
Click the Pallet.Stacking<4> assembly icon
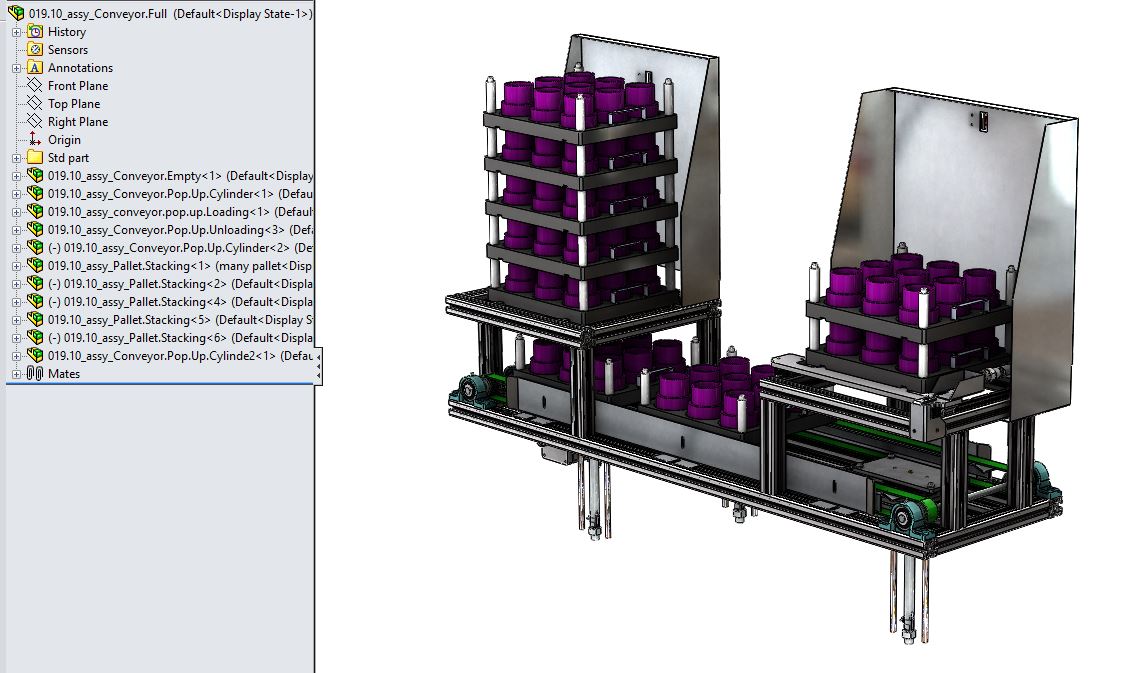tap(35, 301)
